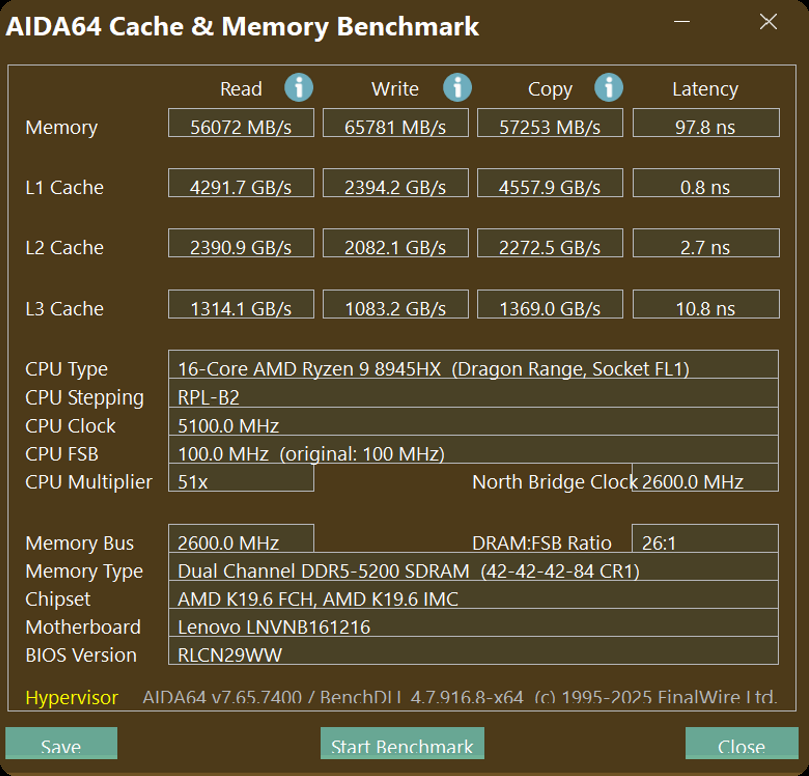Click the Memory Write result field
This screenshot has width=809, height=776.
pyautogui.click(x=395, y=123)
